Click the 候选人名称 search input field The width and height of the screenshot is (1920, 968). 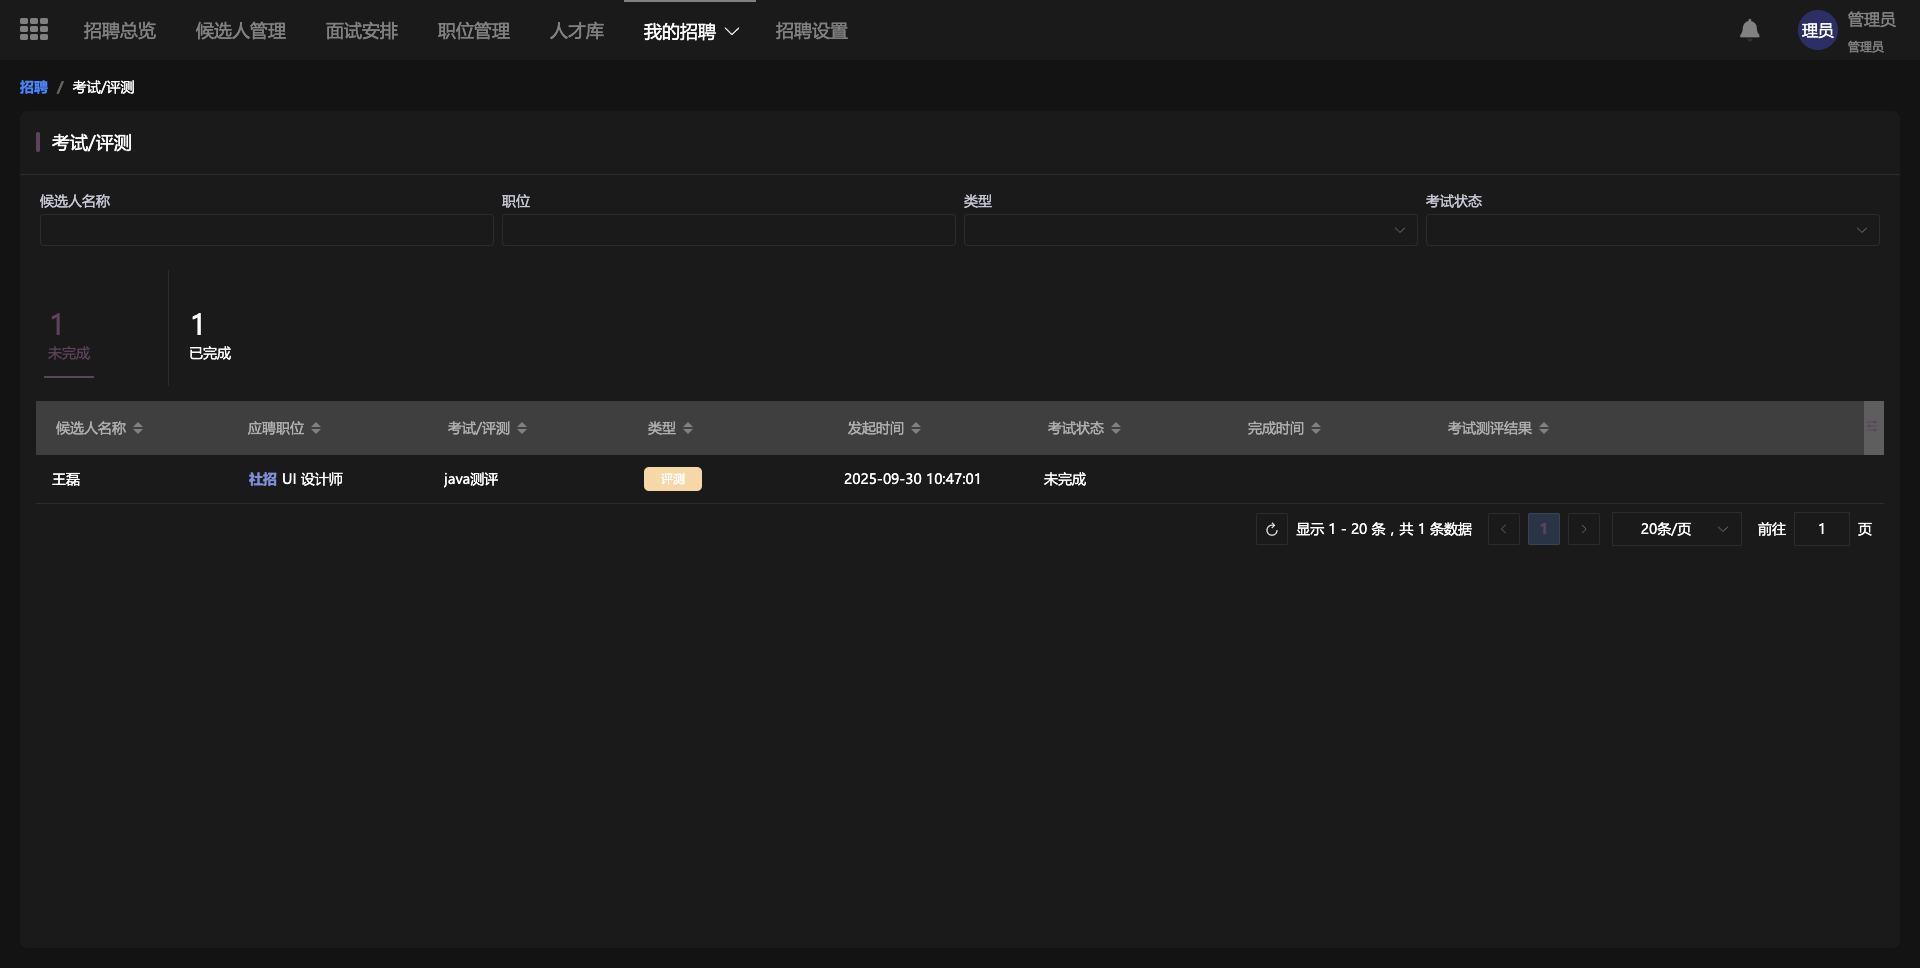pyautogui.click(x=266, y=230)
